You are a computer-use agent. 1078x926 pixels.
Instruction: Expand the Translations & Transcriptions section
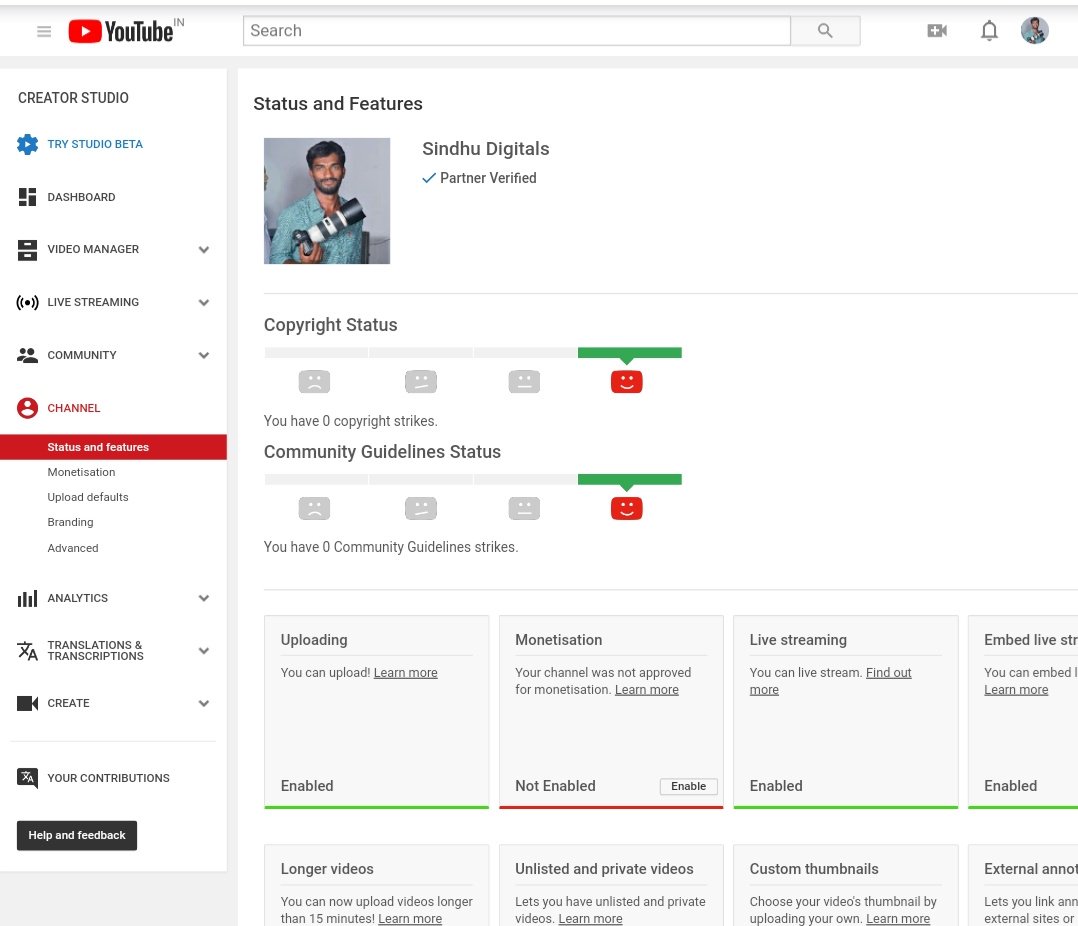204,650
